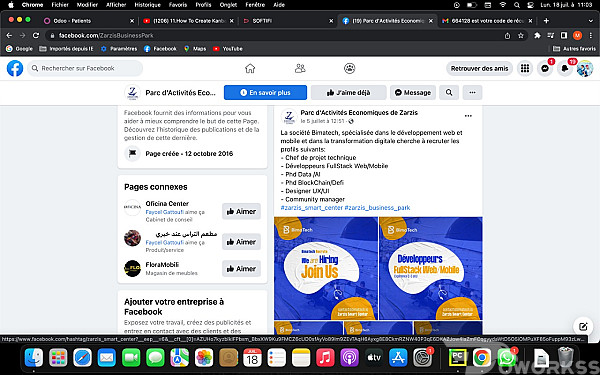Like the Oficina Center page
The image size is (600, 375).
(x=241, y=211)
